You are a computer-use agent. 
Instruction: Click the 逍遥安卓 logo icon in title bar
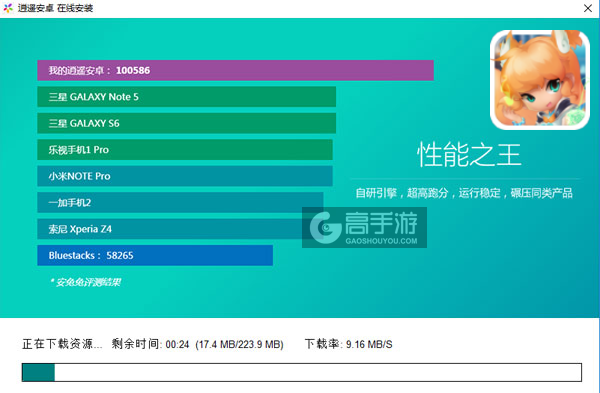(8, 8)
